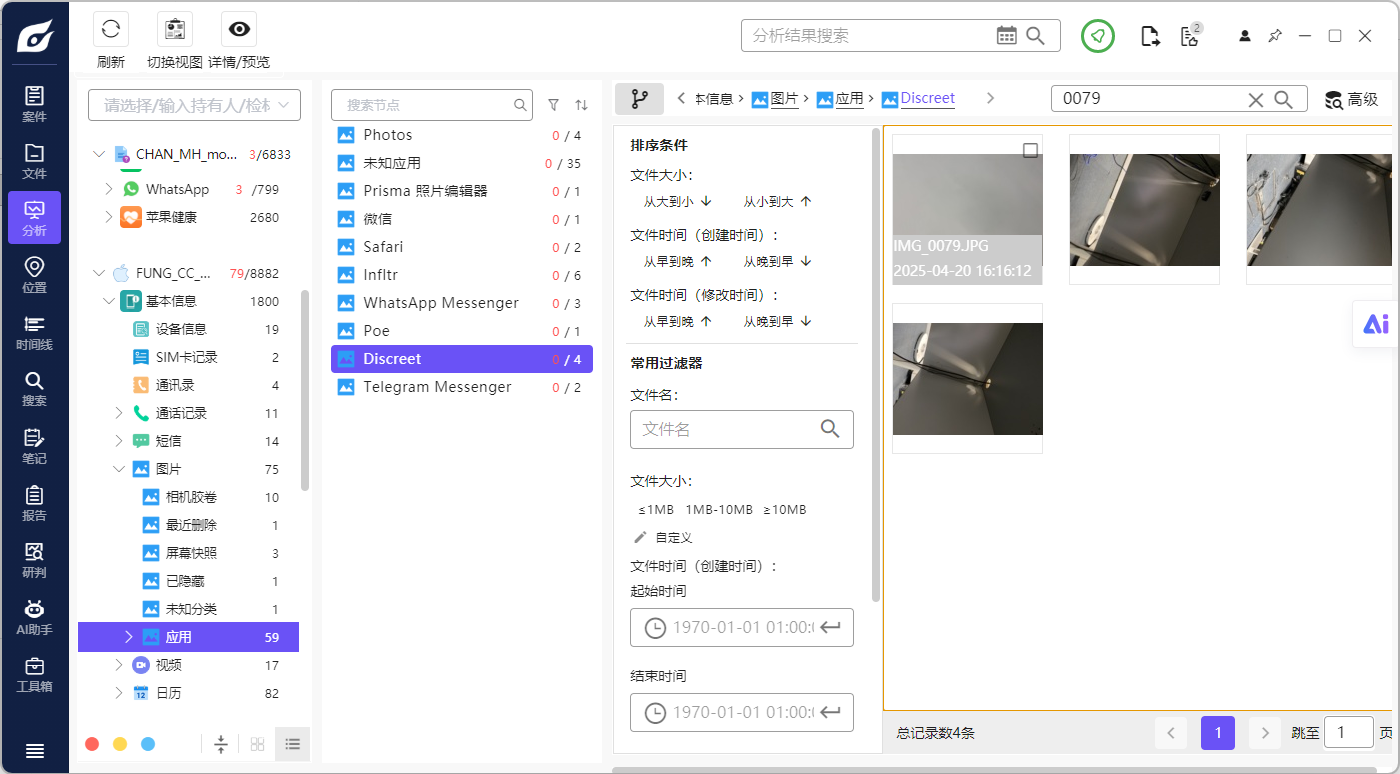Open the 持有人/检材 selection dropdown
This screenshot has width=1400, height=774.
tap(194, 104)
